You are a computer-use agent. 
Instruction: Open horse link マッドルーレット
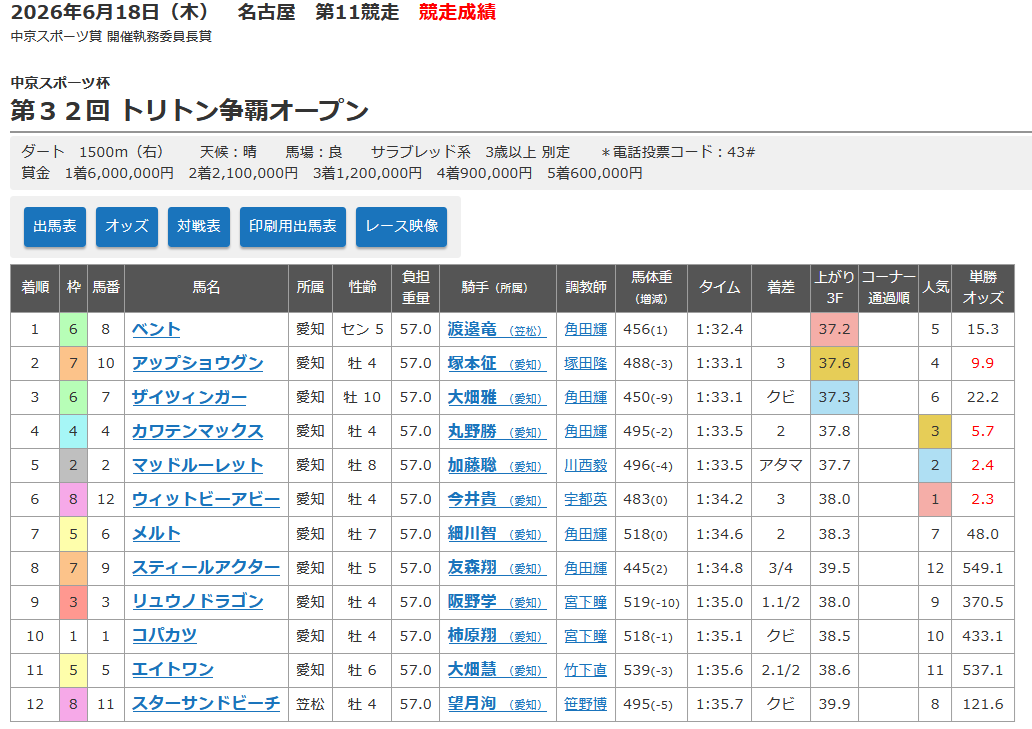[197, 465]
